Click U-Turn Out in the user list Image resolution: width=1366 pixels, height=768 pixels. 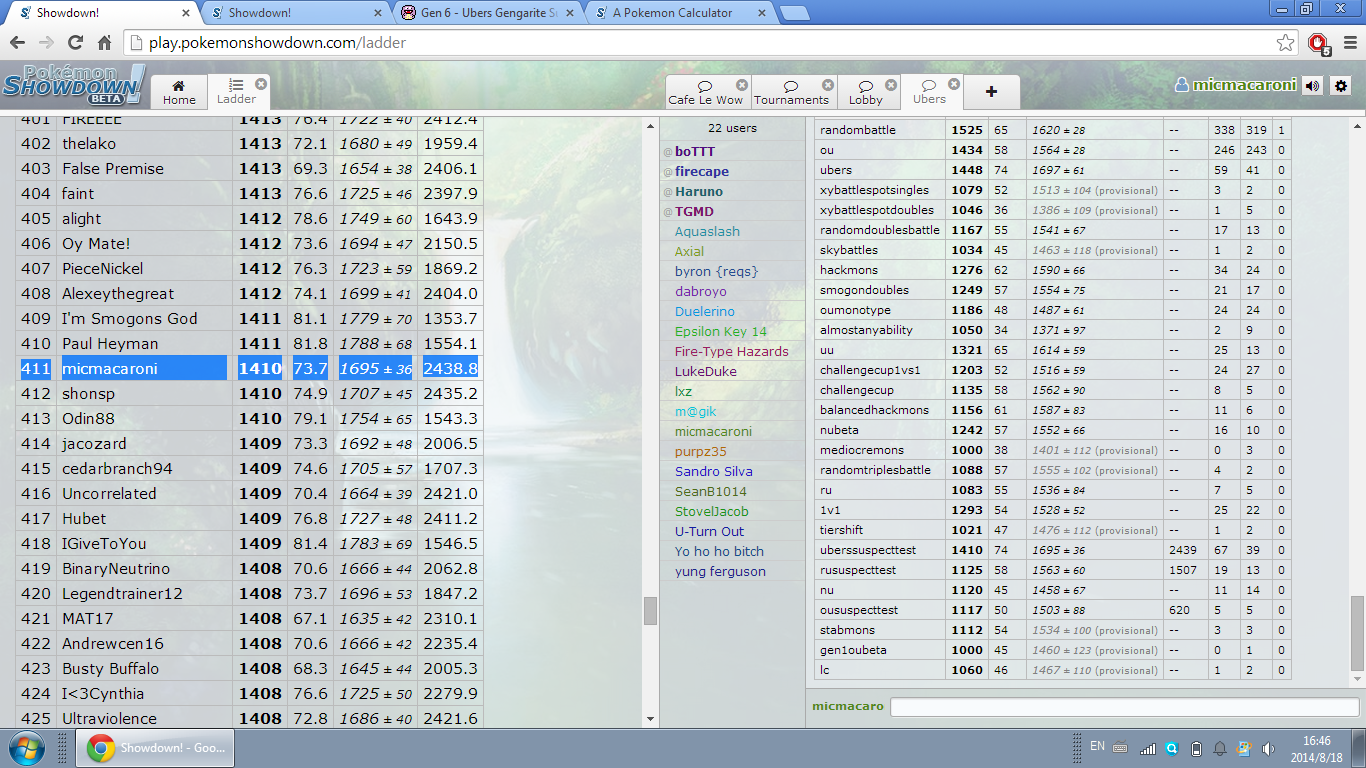click(710, 532)
